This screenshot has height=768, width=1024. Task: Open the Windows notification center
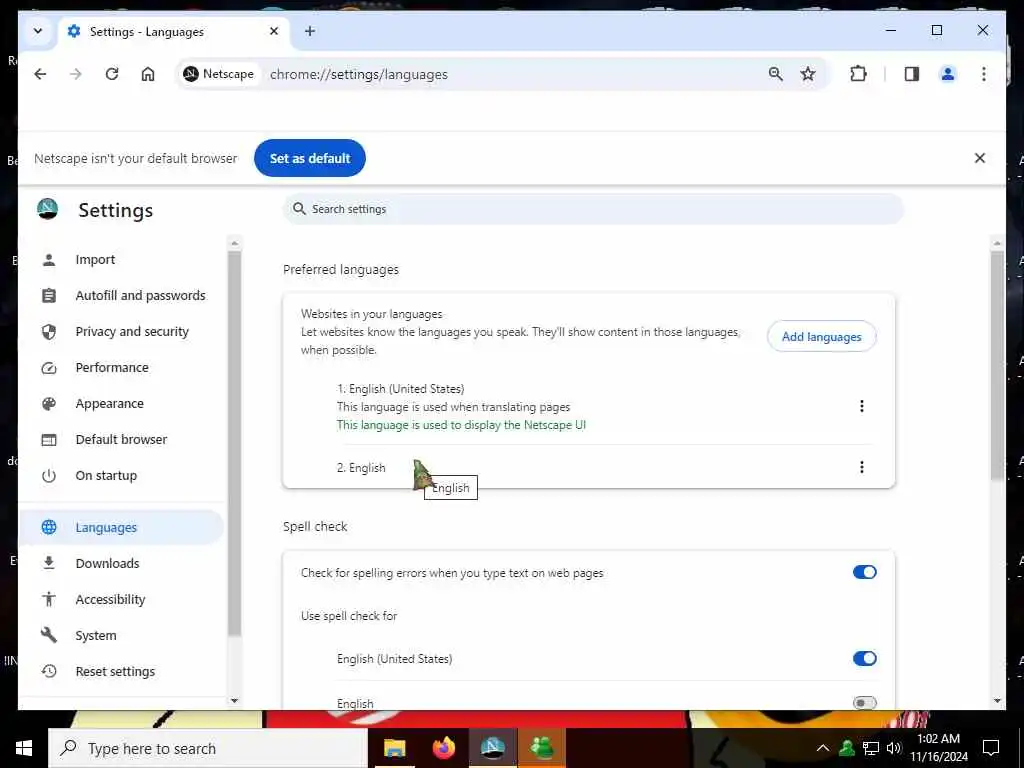(991, 748)
